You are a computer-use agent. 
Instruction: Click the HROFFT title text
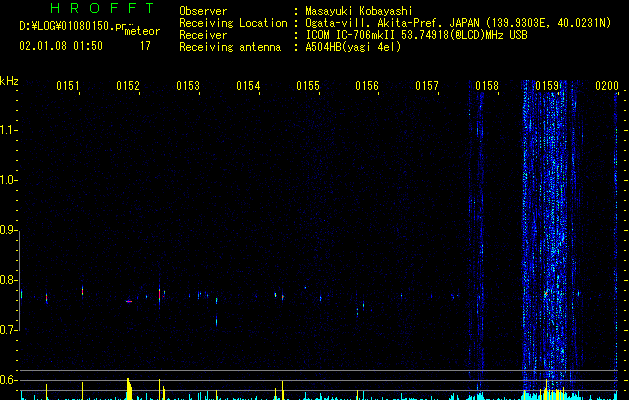click(x=102, y=8)
